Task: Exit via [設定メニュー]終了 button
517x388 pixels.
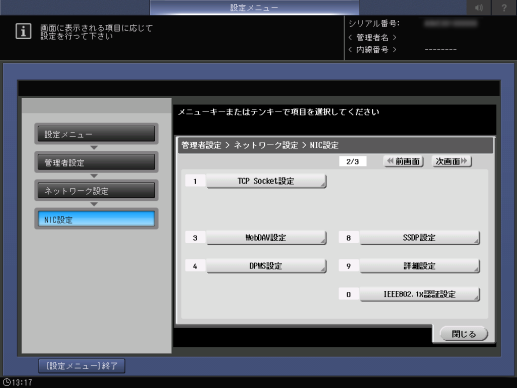Action: point(82,366)
